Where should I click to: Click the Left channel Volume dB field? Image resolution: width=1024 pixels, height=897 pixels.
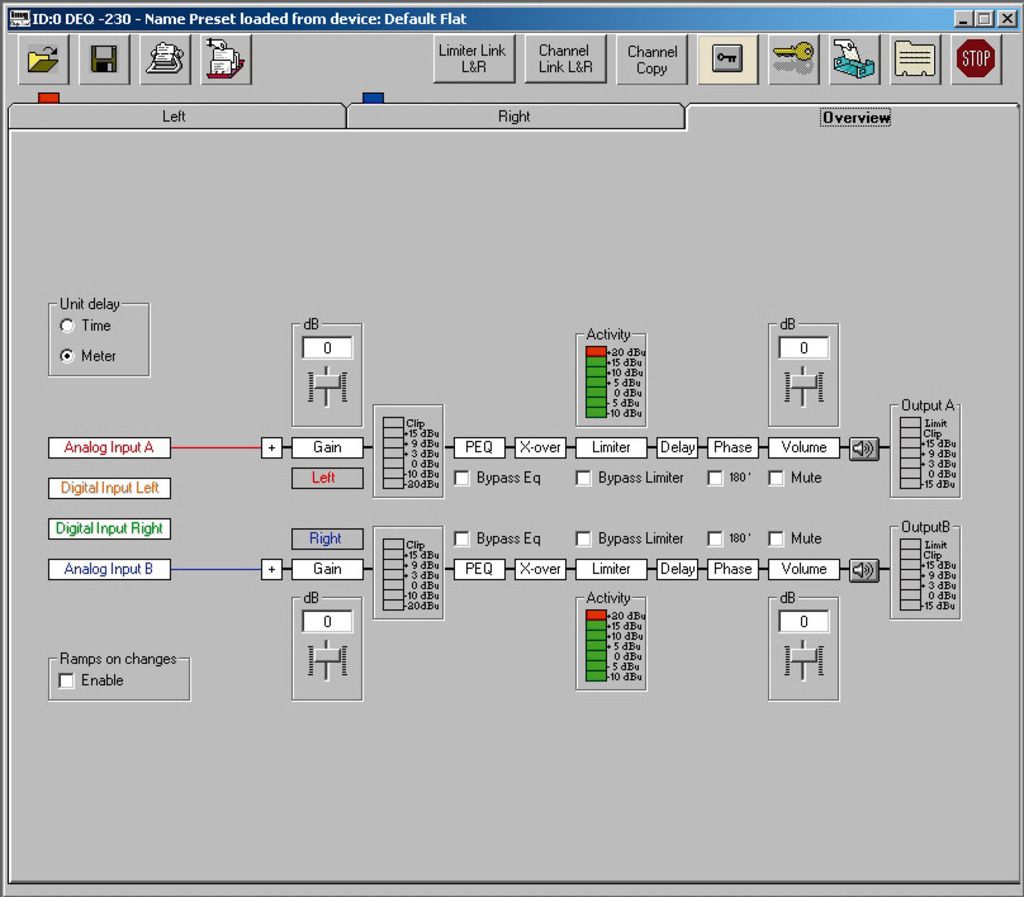point(803,348)
